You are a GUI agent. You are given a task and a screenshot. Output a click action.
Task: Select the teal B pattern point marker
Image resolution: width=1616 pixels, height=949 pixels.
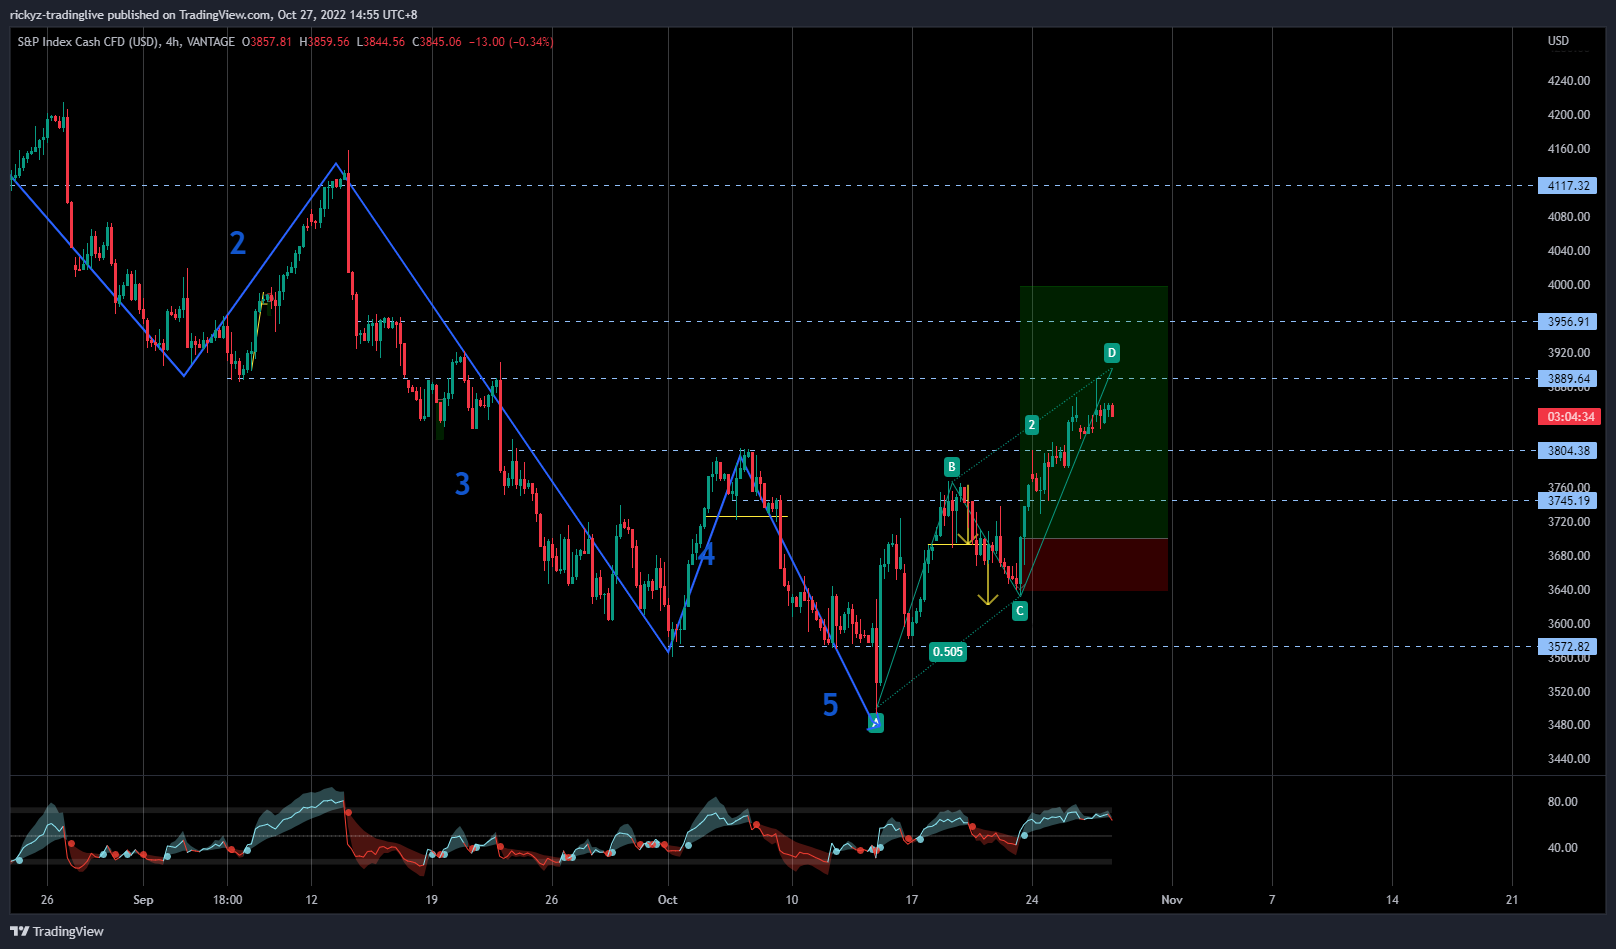952,467
